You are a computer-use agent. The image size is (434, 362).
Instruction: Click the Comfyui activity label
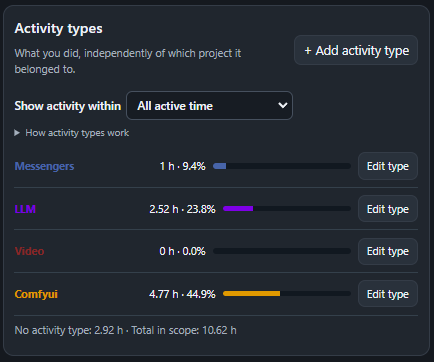pyautogui.click(x=36, y=294)
